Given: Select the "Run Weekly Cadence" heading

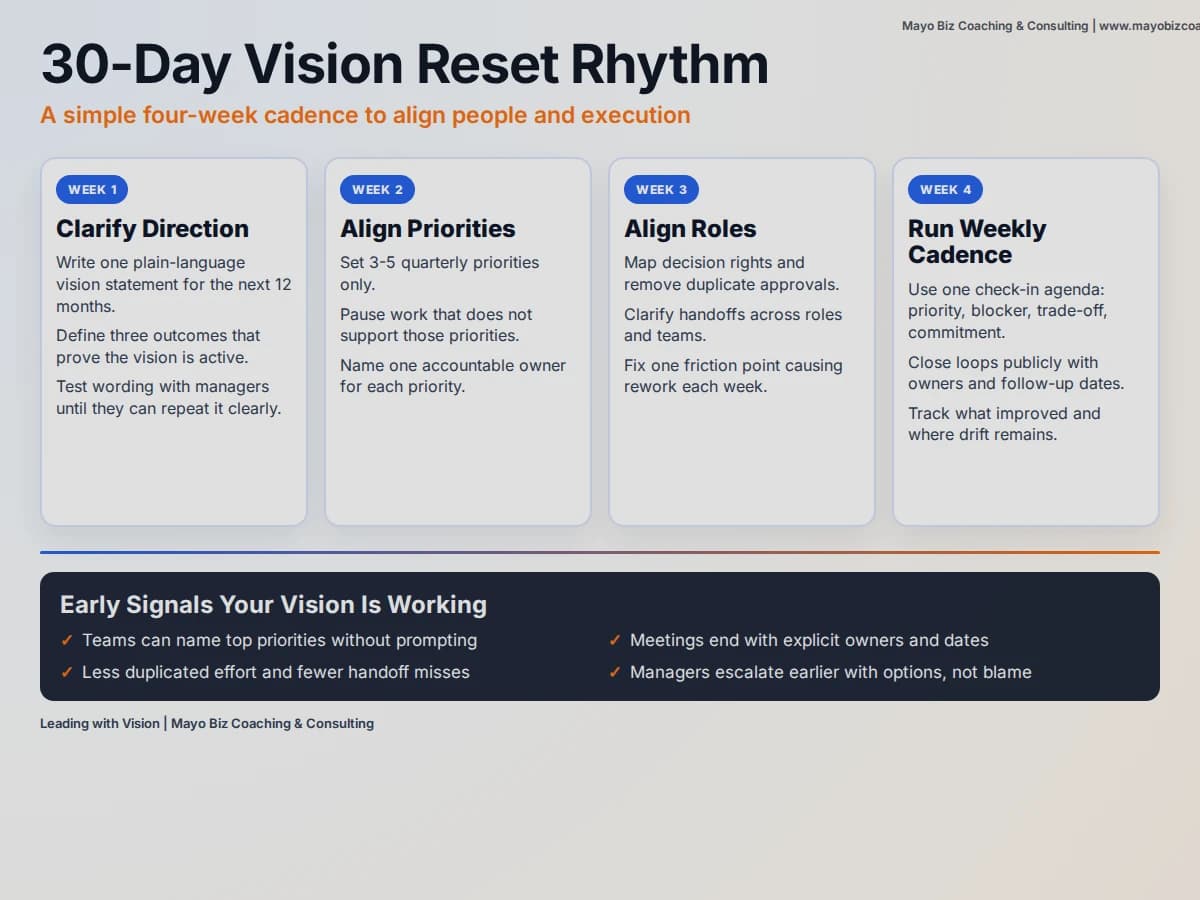Looking at the screenshot, I should (977, 241).
